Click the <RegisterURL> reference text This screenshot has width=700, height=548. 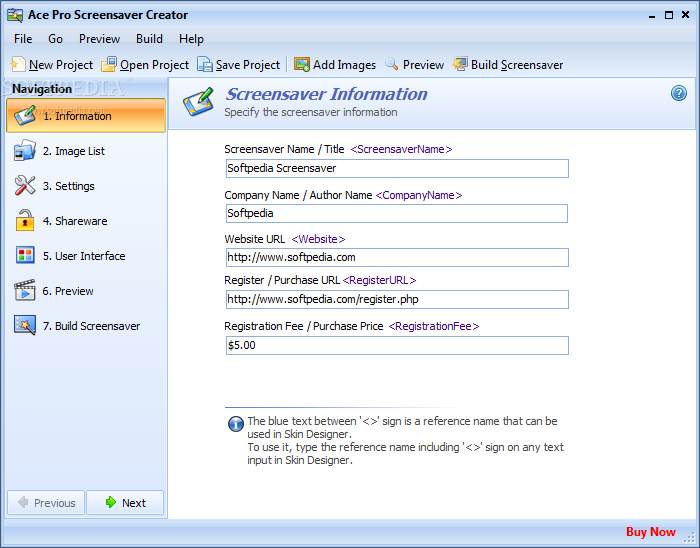tap(379, 280)
